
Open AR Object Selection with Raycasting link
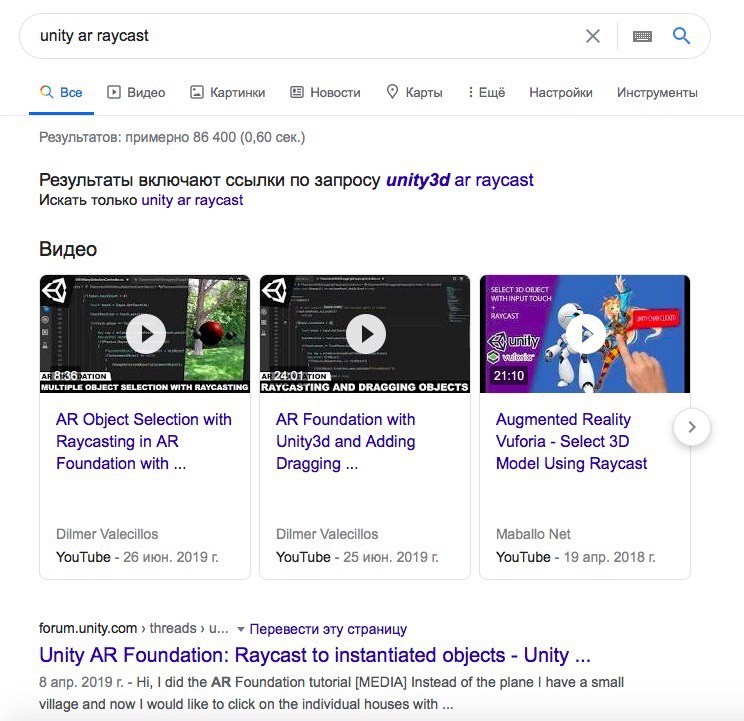pyautogui.click(x=144, y=442)
